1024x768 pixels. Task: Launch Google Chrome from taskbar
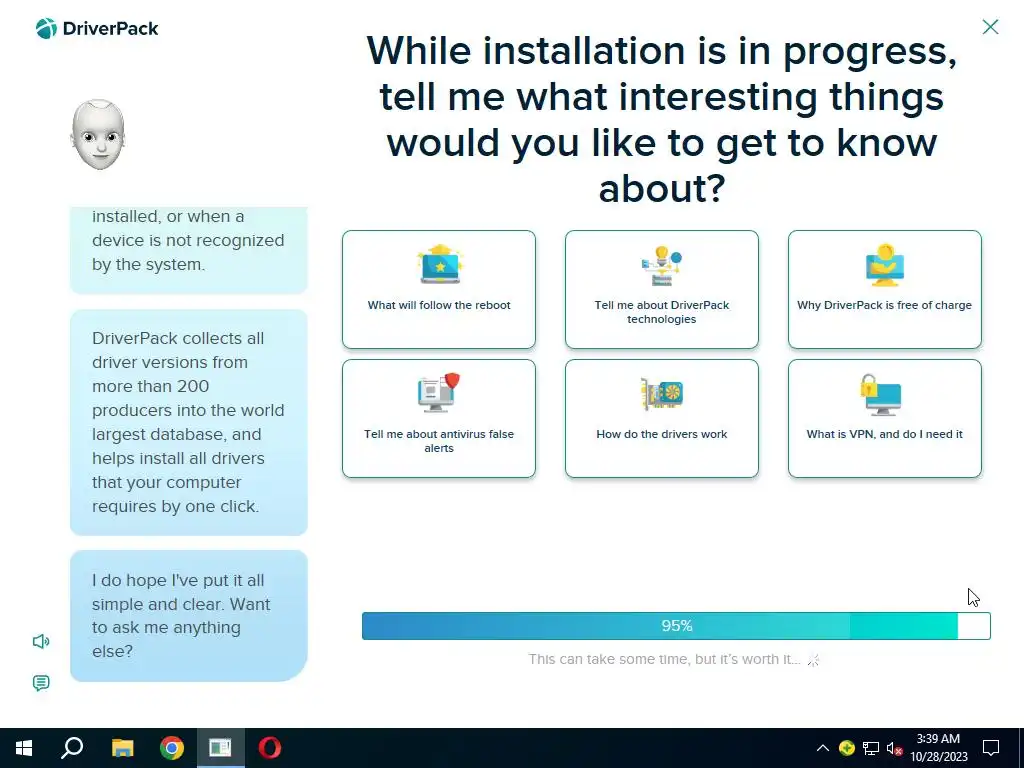coord(172,748)
